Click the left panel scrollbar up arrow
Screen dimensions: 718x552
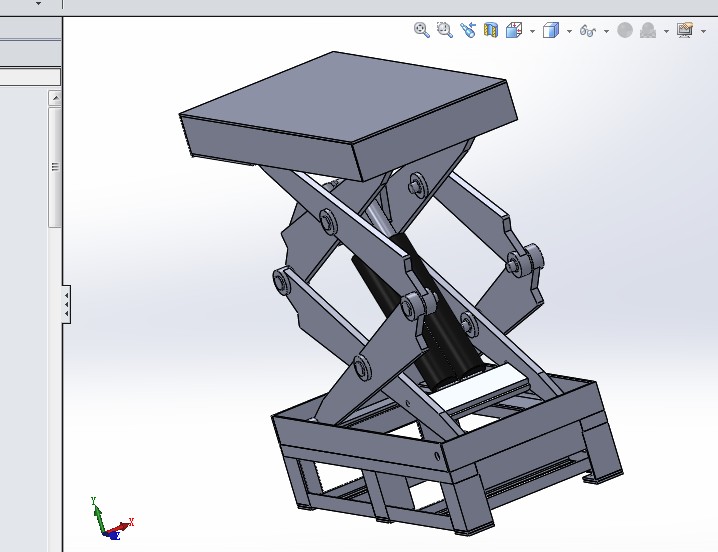click(55, 98)
